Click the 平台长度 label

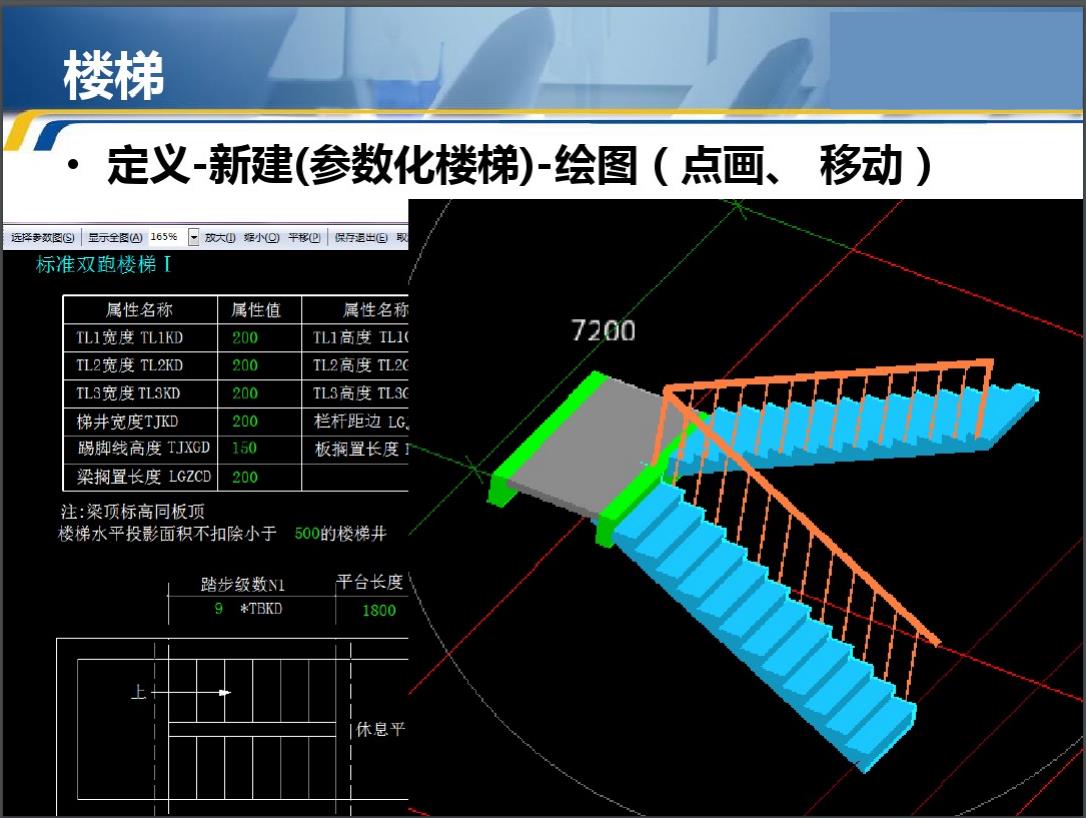point(370,582)
